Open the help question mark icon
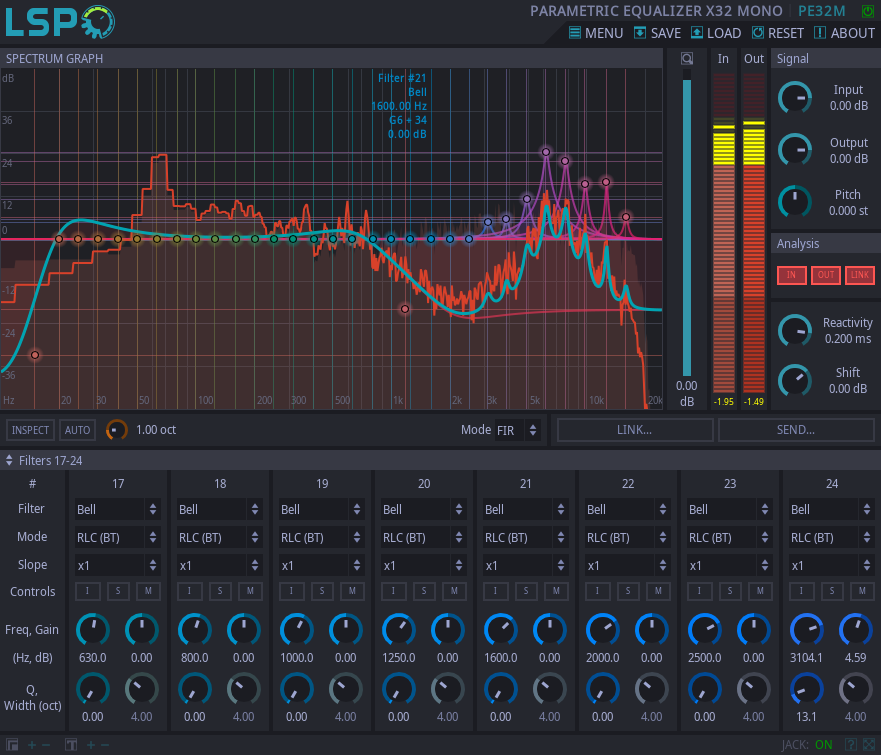 (851, 745)
